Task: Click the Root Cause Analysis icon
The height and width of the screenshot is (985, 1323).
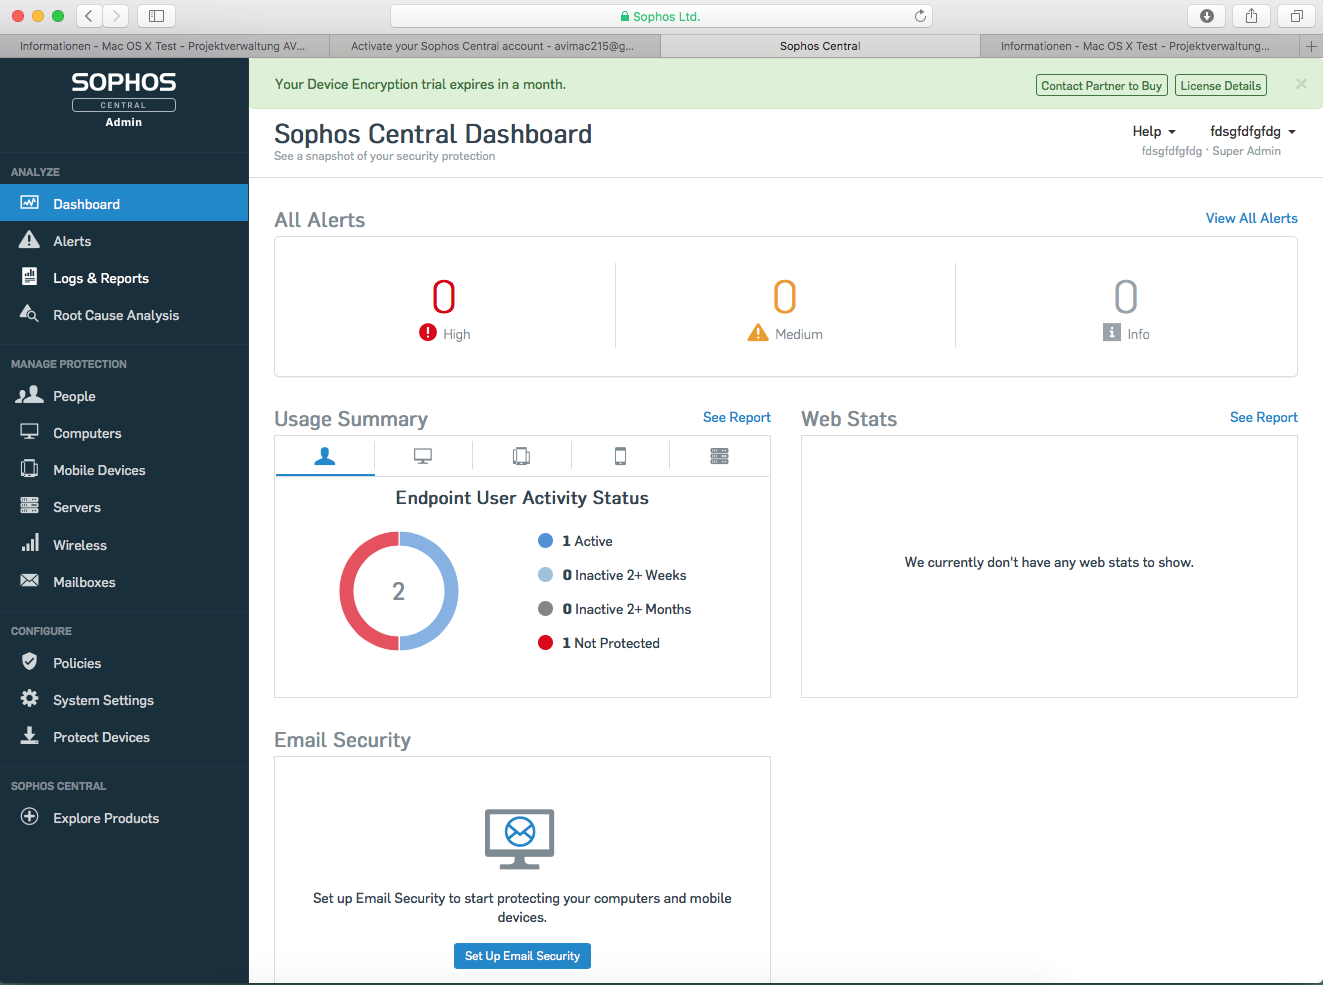Action: (x=30, y=315)
